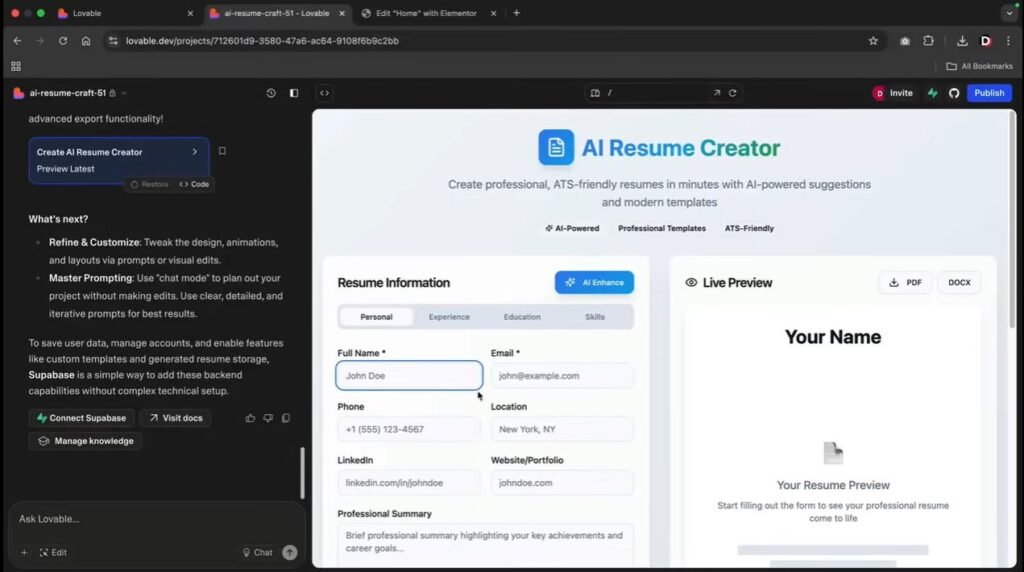Screen dimensions: 1024x572
Task: Open the browser tab search dropdown
Action: click(1009, 13)
